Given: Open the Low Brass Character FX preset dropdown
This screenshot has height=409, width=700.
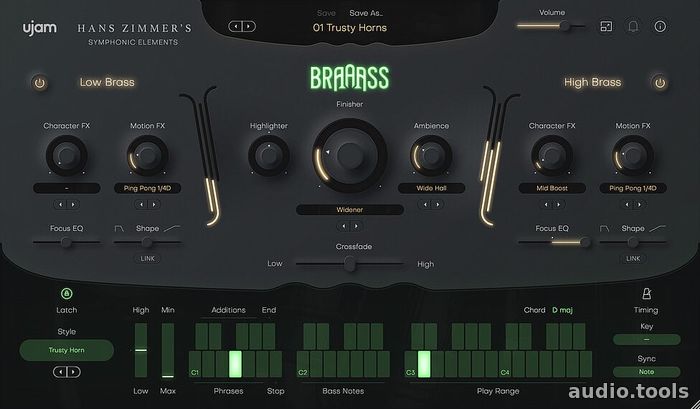Looking at the screenshot, I should tap(67, 188).
